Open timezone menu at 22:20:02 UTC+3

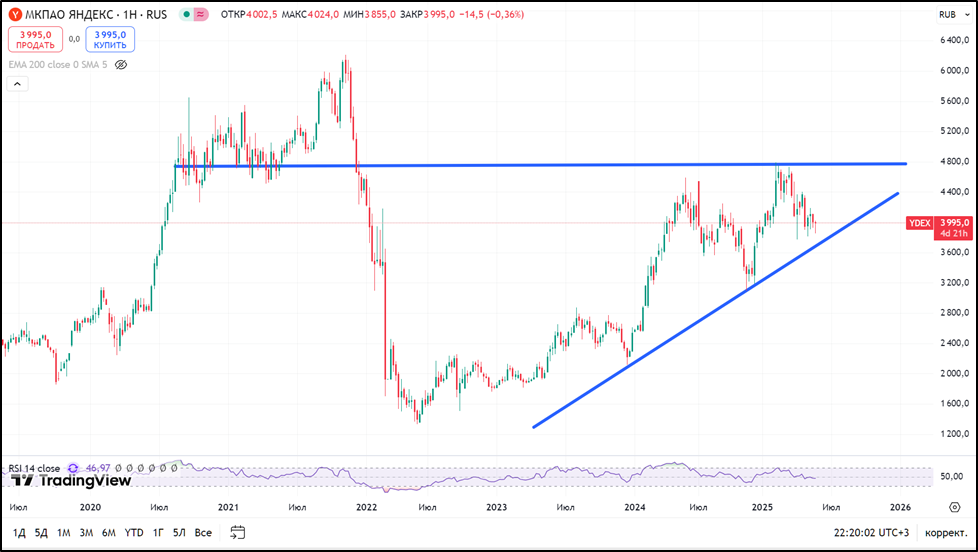[x=871, y=533]
